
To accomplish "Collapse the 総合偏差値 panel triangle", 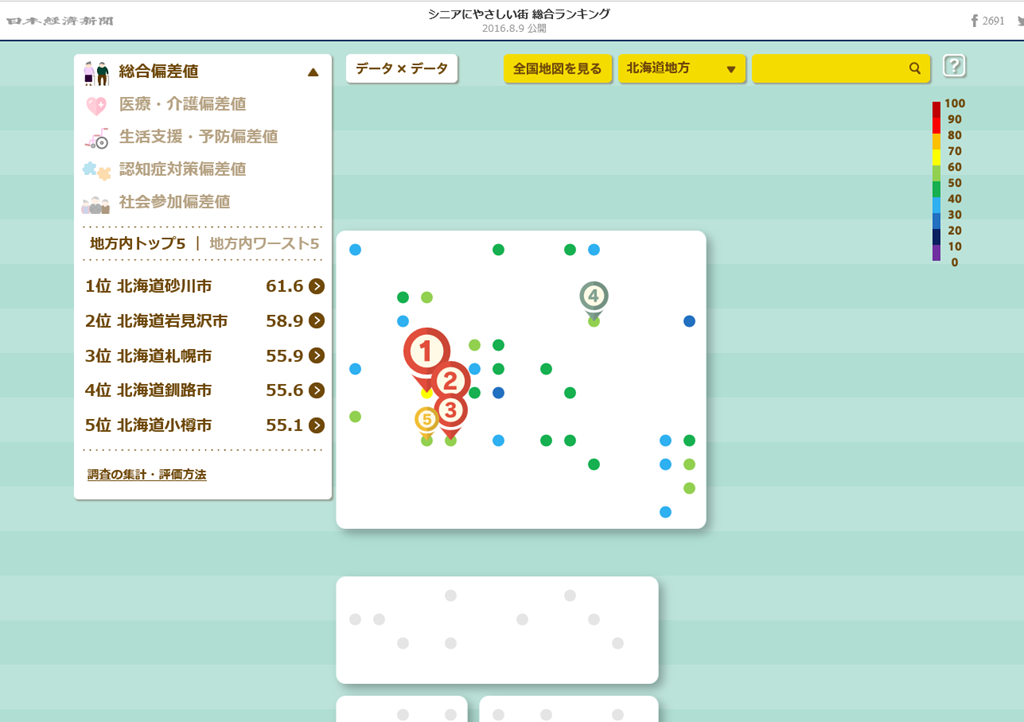I will click(x=313, y=72).
